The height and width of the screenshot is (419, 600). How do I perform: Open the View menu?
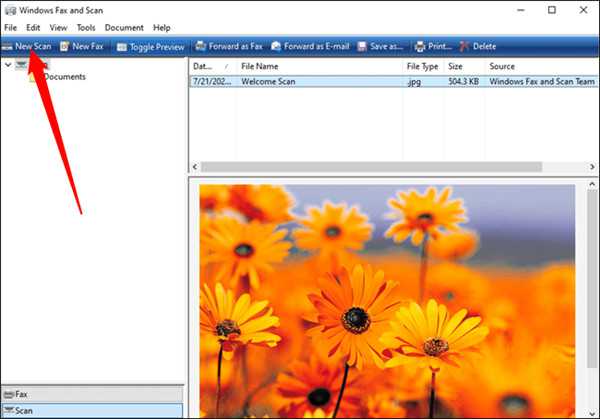click(x=58, y=28)
